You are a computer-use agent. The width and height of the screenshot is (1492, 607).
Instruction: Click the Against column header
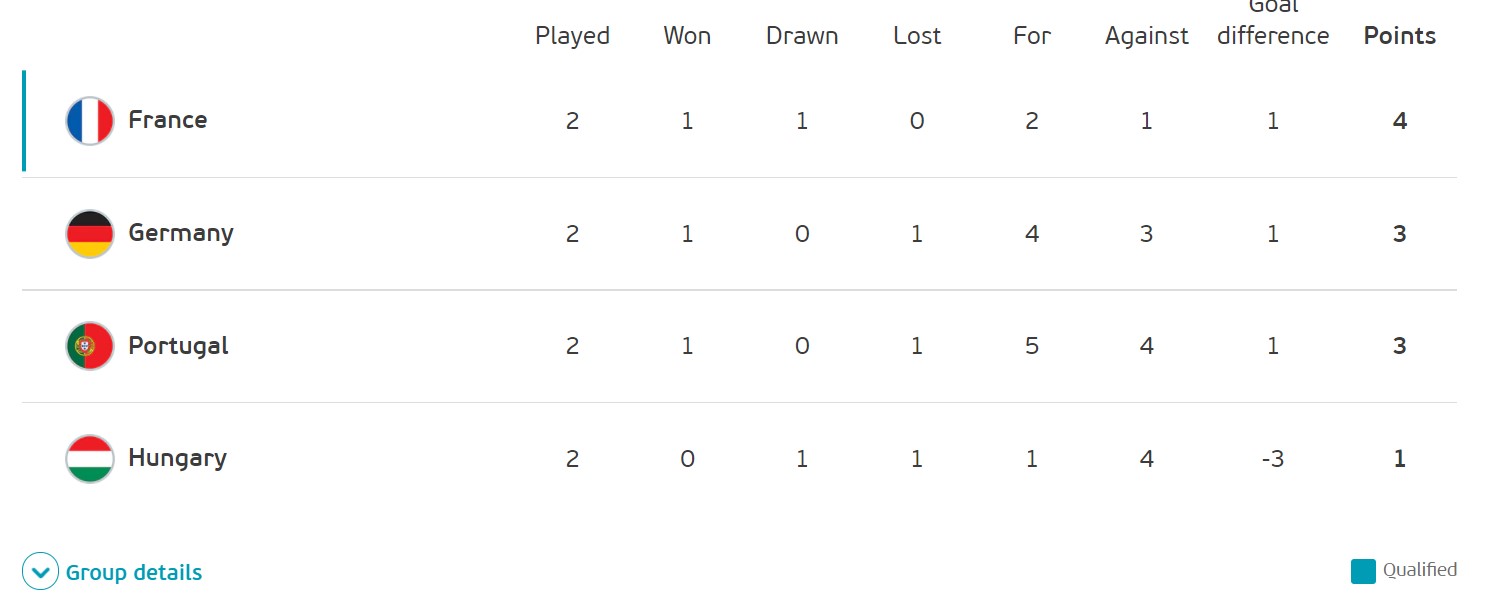pyautogui.click(x=1147, y=36)
